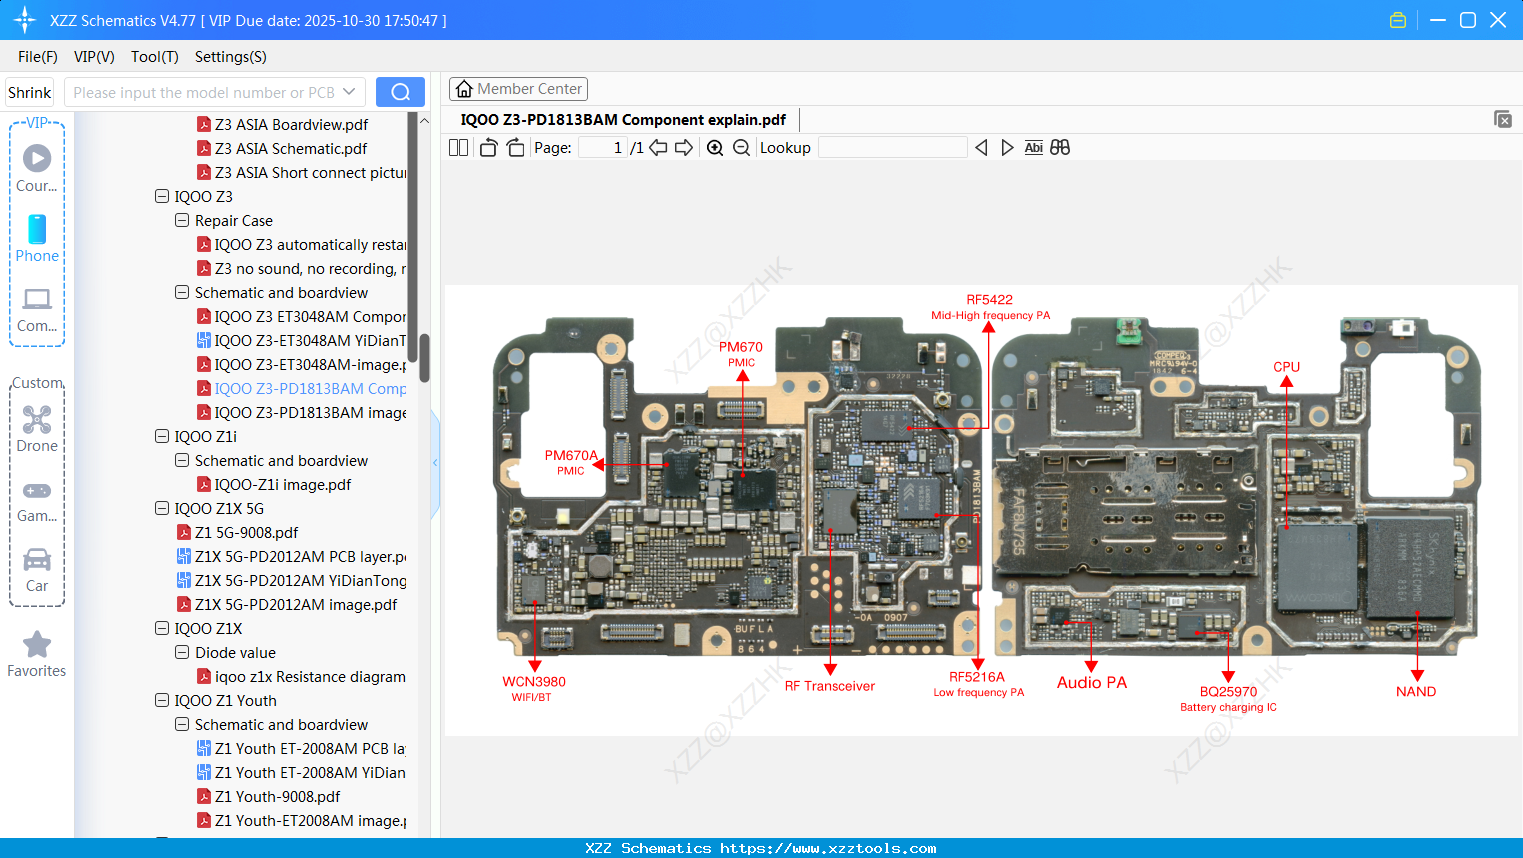The width and height of the screenshot is (1523, 858).
Task: Open the Tool(T) menu
Action: click(154, 57)
